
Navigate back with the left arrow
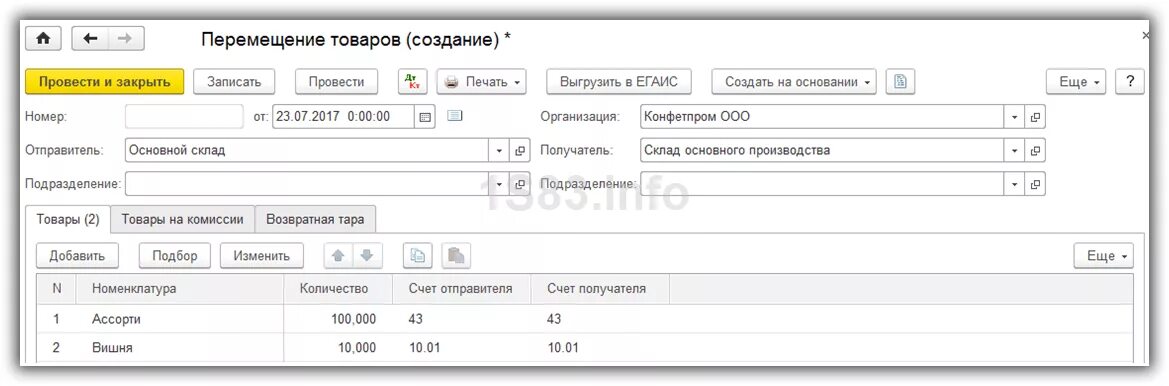(90, 39)
